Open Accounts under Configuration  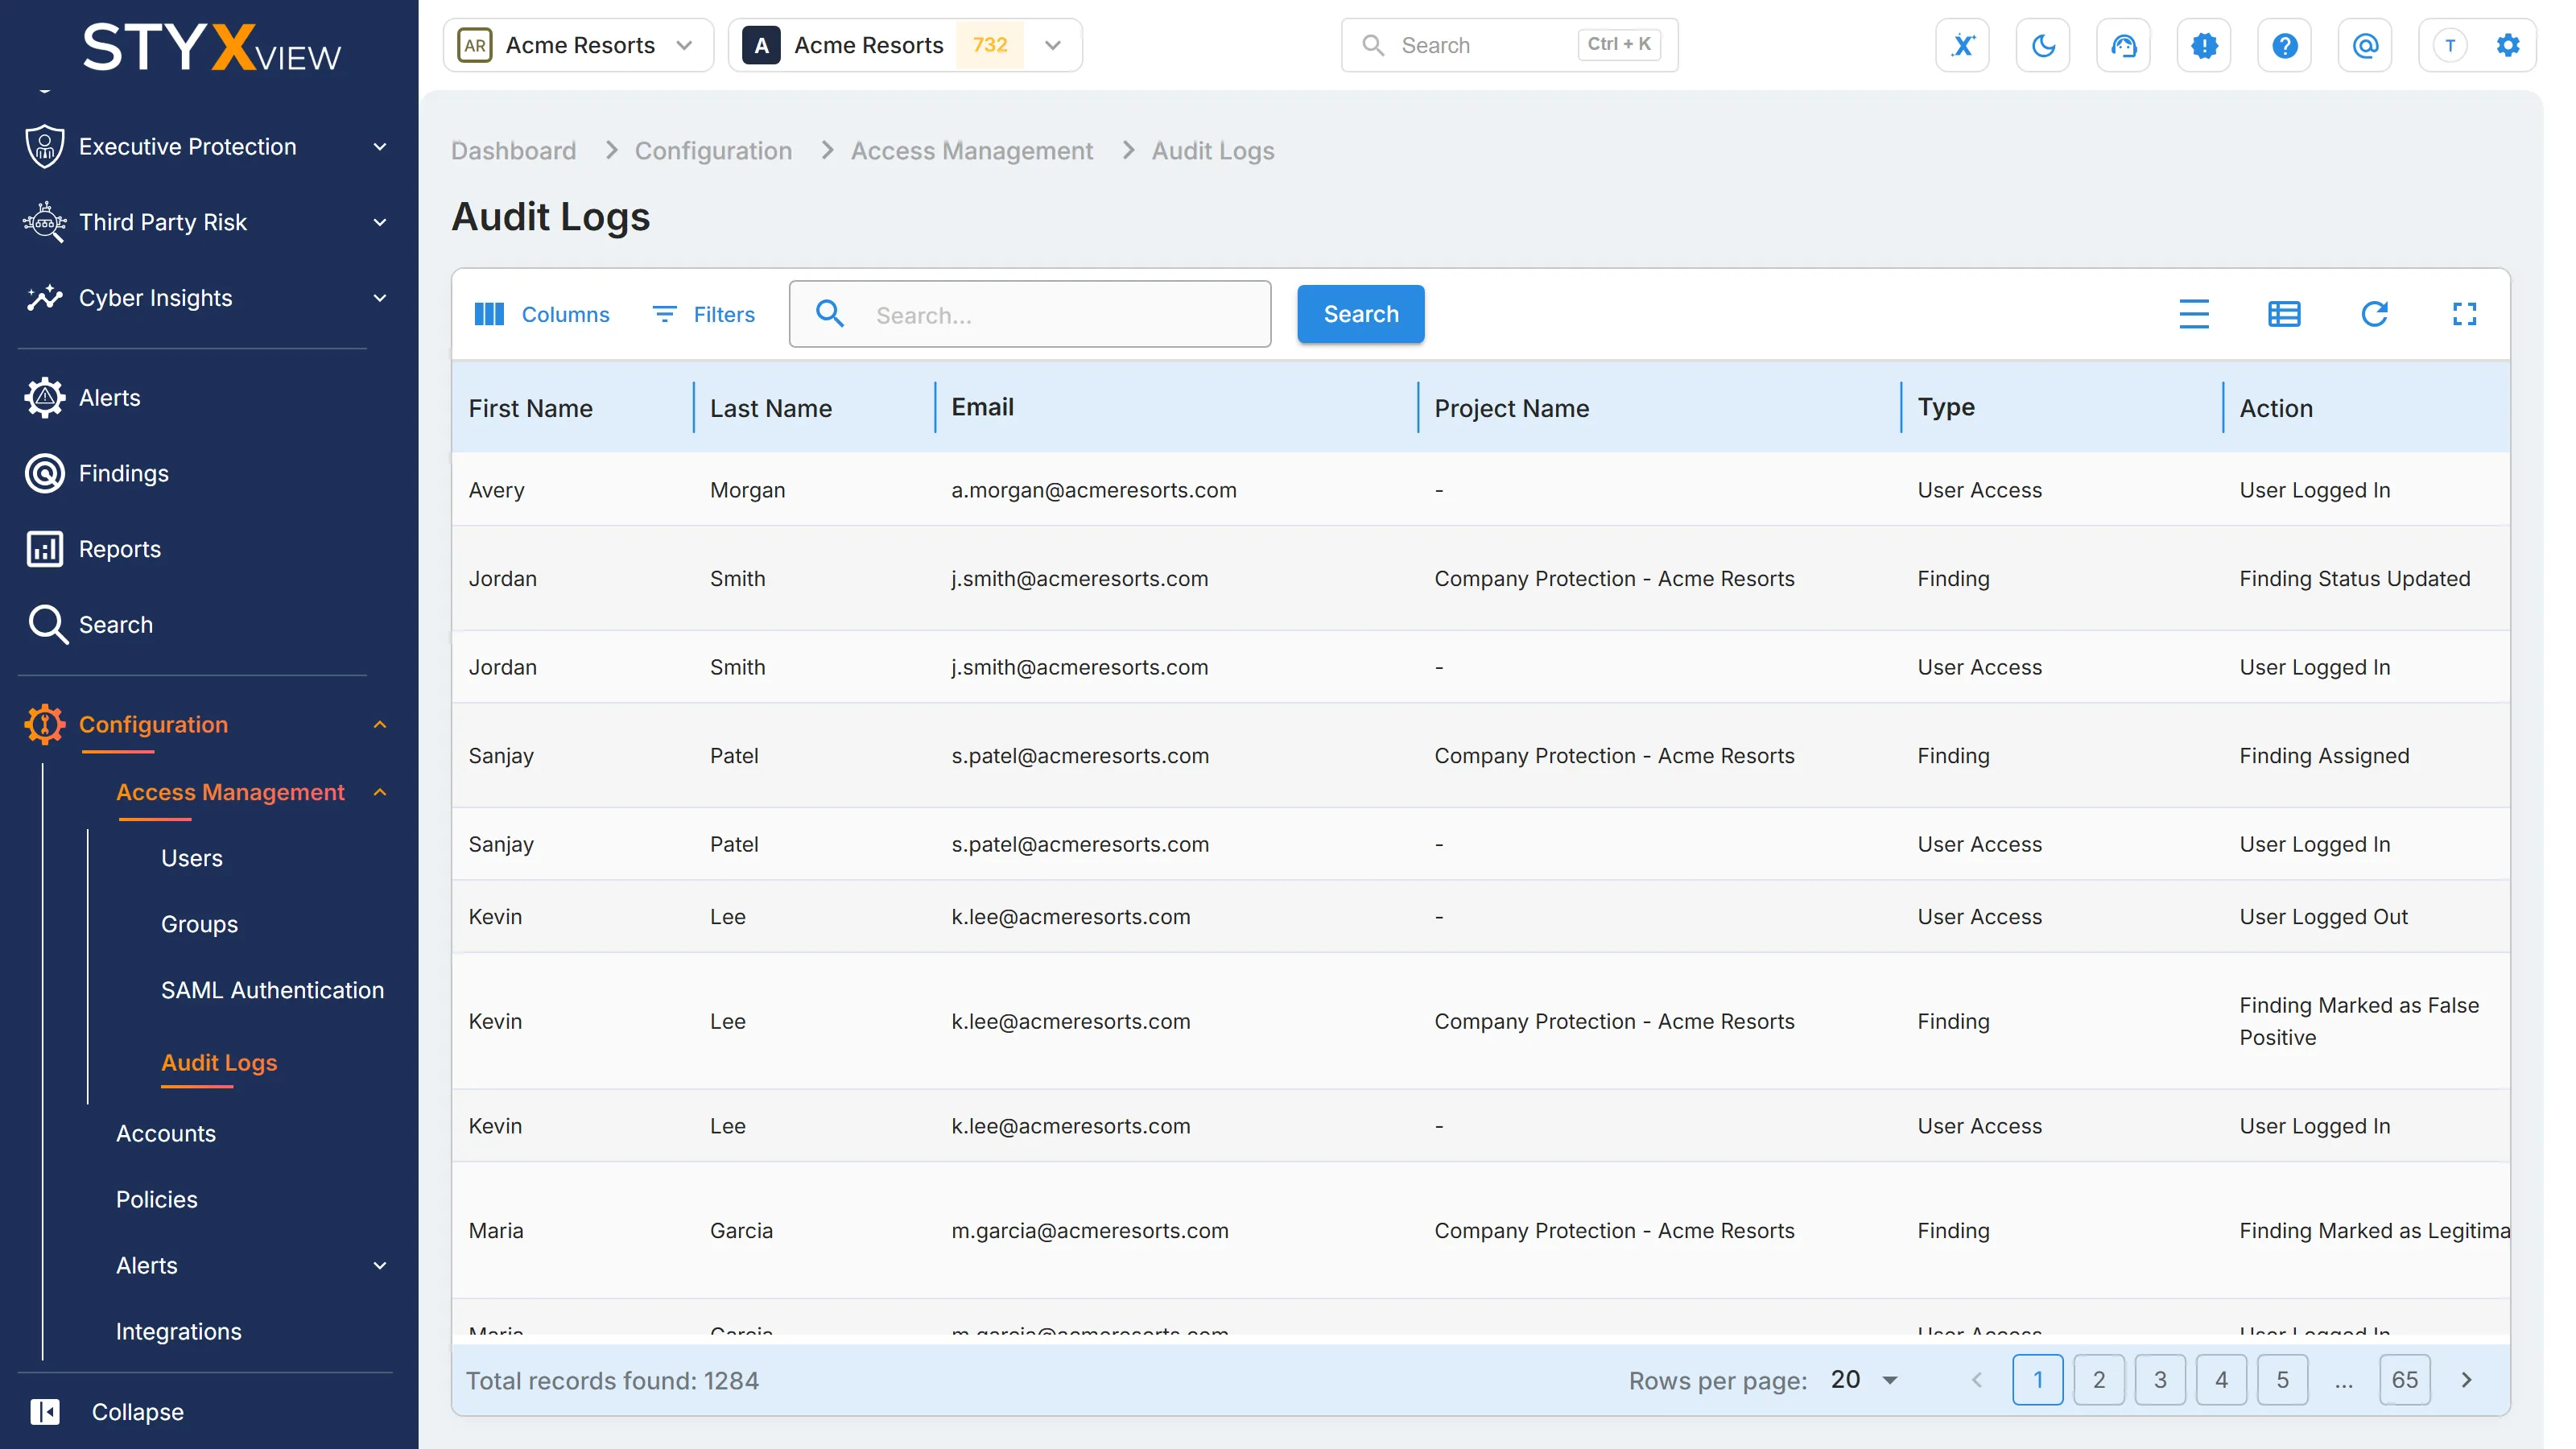166,1133
